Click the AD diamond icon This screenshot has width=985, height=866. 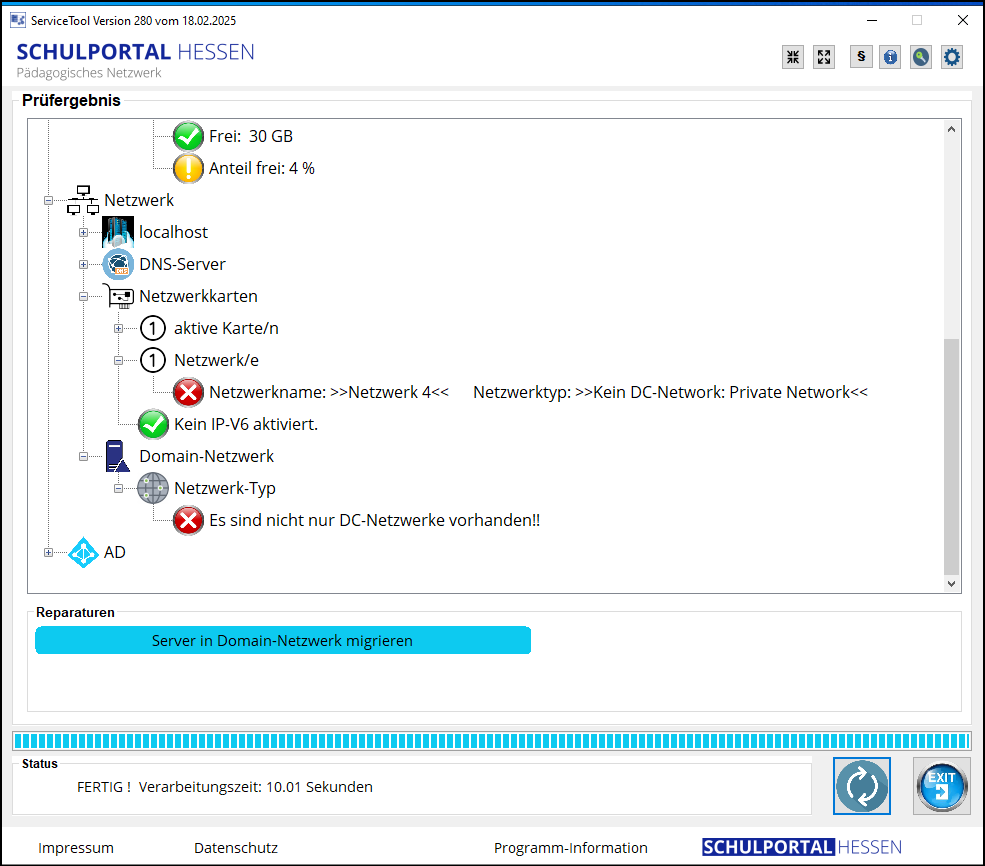[83, 553]
